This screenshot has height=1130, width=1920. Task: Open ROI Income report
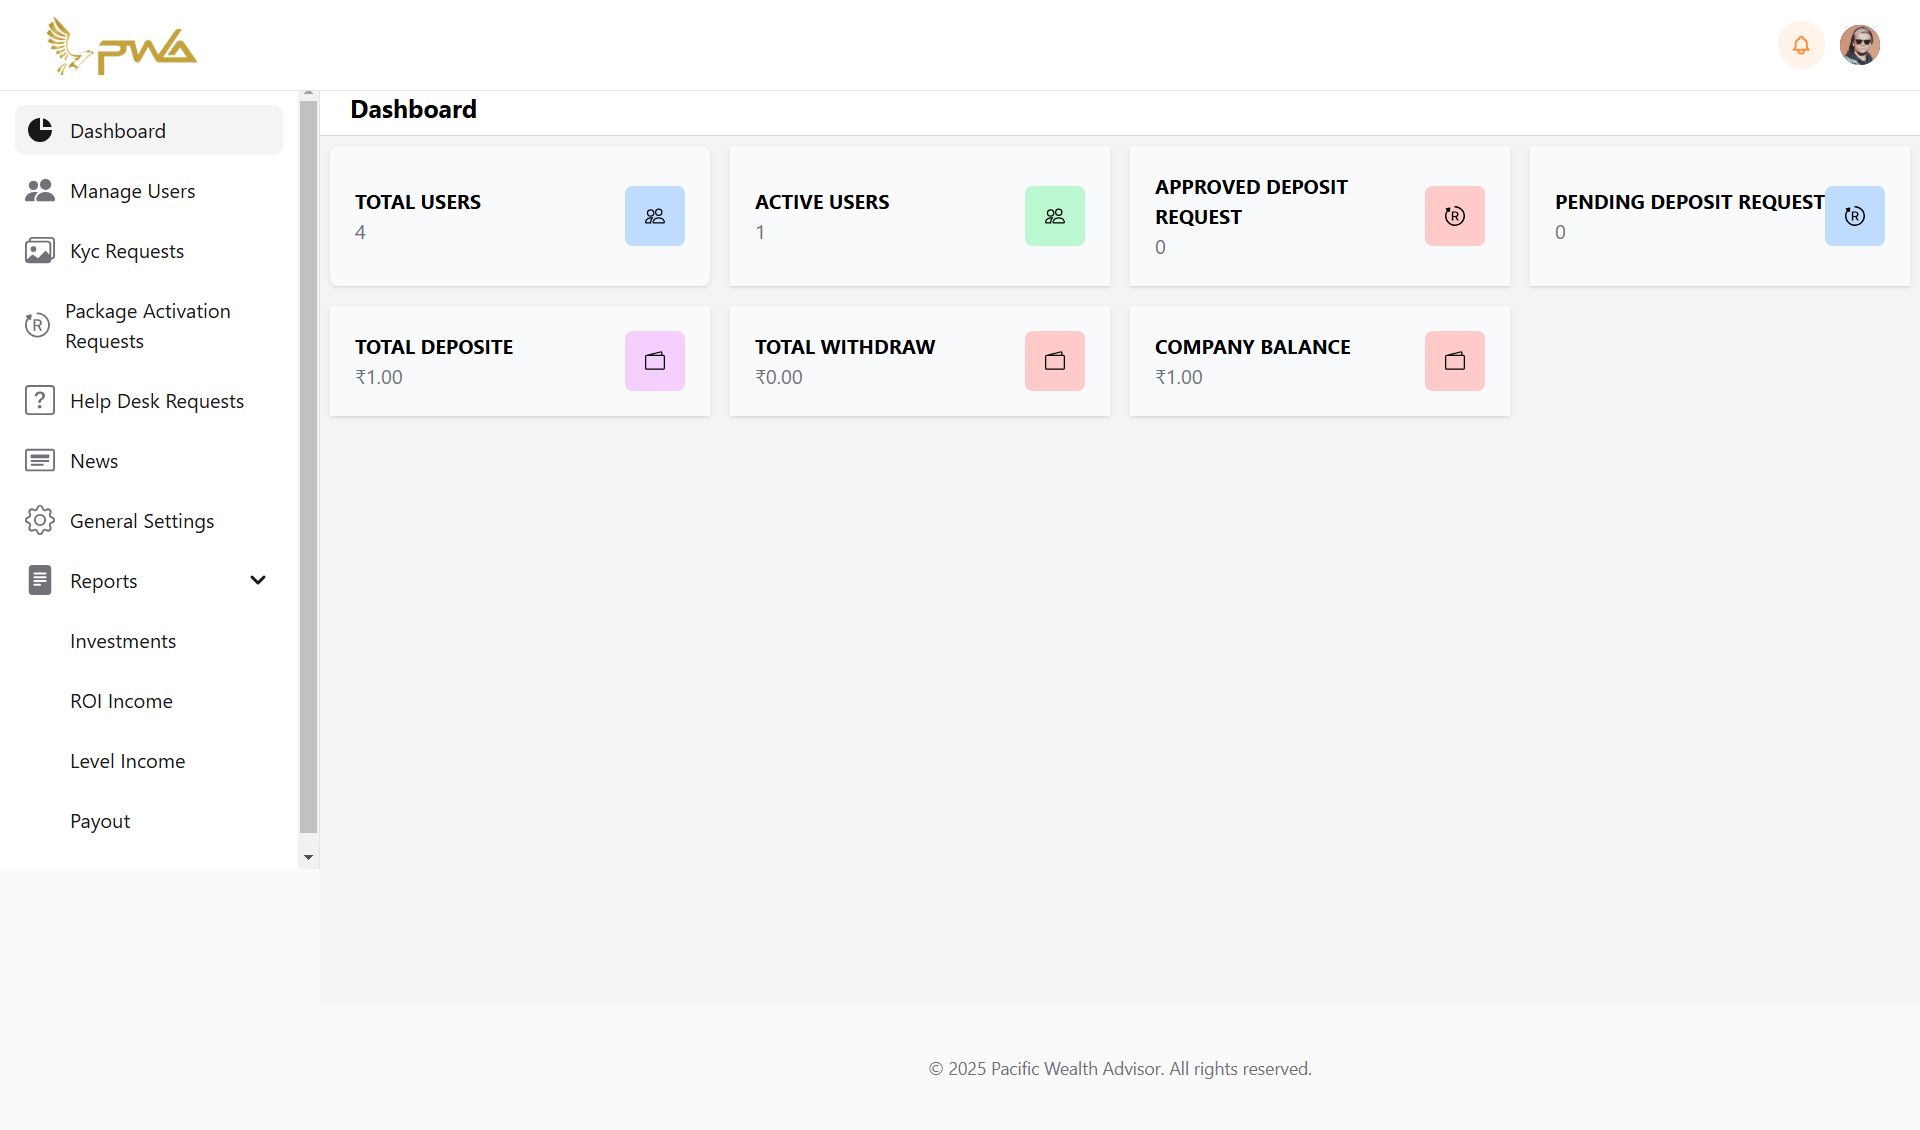click(121, 701)
